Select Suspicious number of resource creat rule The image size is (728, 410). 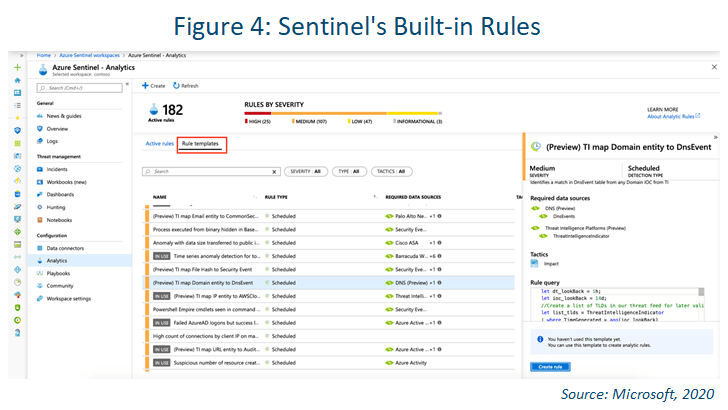329,363
